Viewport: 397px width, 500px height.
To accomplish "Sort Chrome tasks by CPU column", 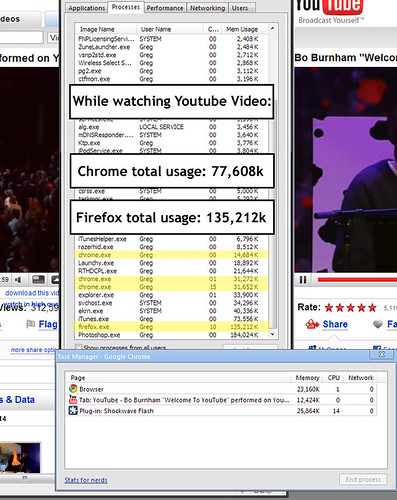I will (x=333, y=378).
